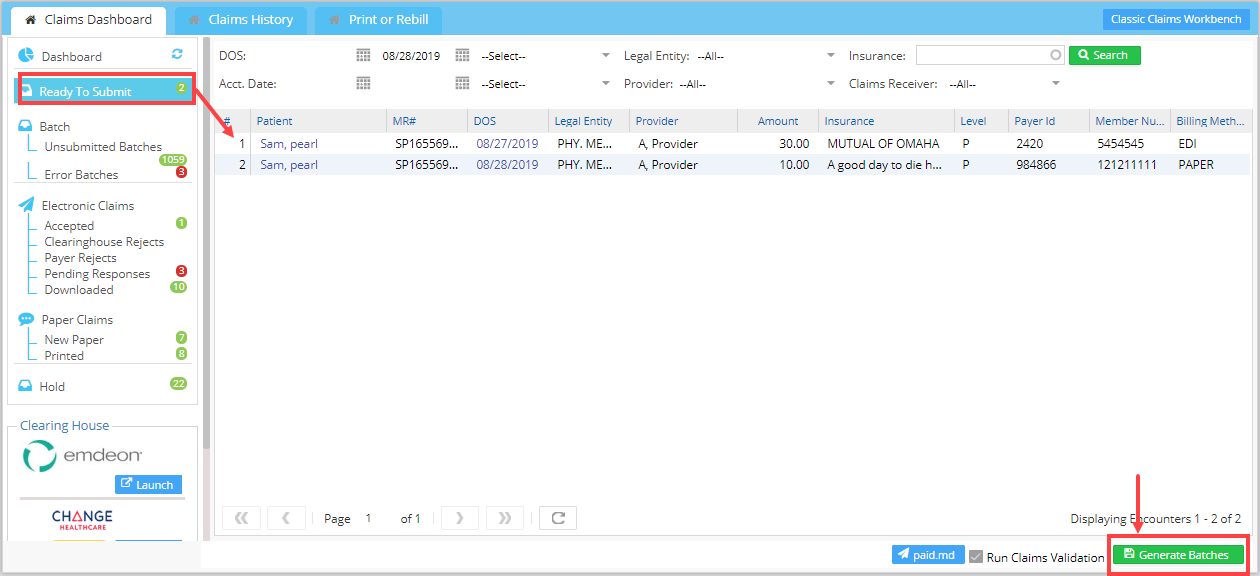The image size is (1260, 576).
Task: Click the calendar icon after 08/28/2019
Action: 462,56
